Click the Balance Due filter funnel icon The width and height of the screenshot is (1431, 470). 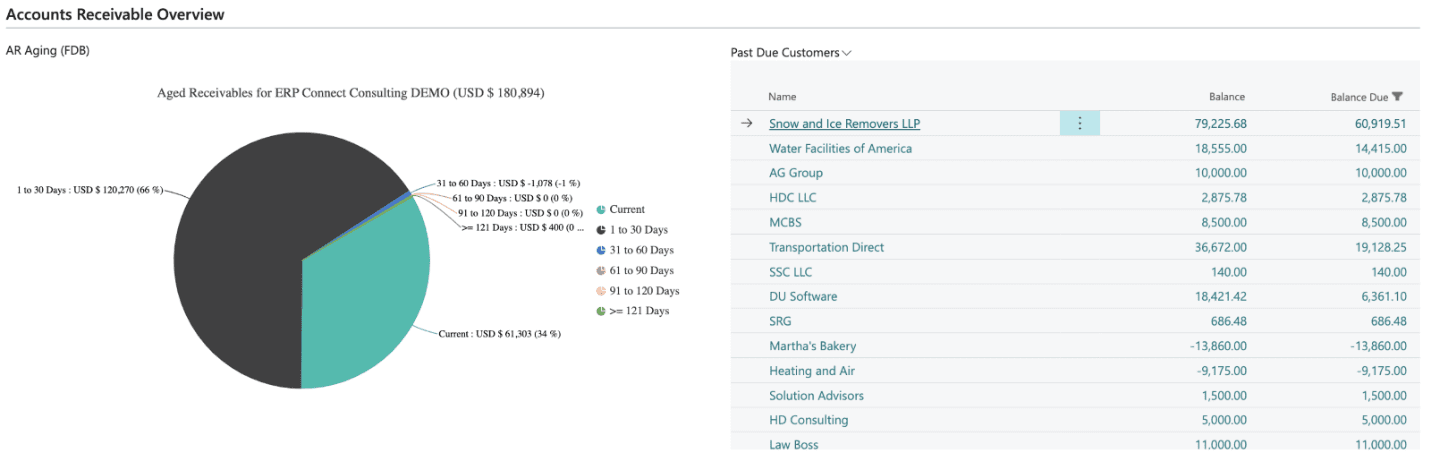tap(1397, 97)
